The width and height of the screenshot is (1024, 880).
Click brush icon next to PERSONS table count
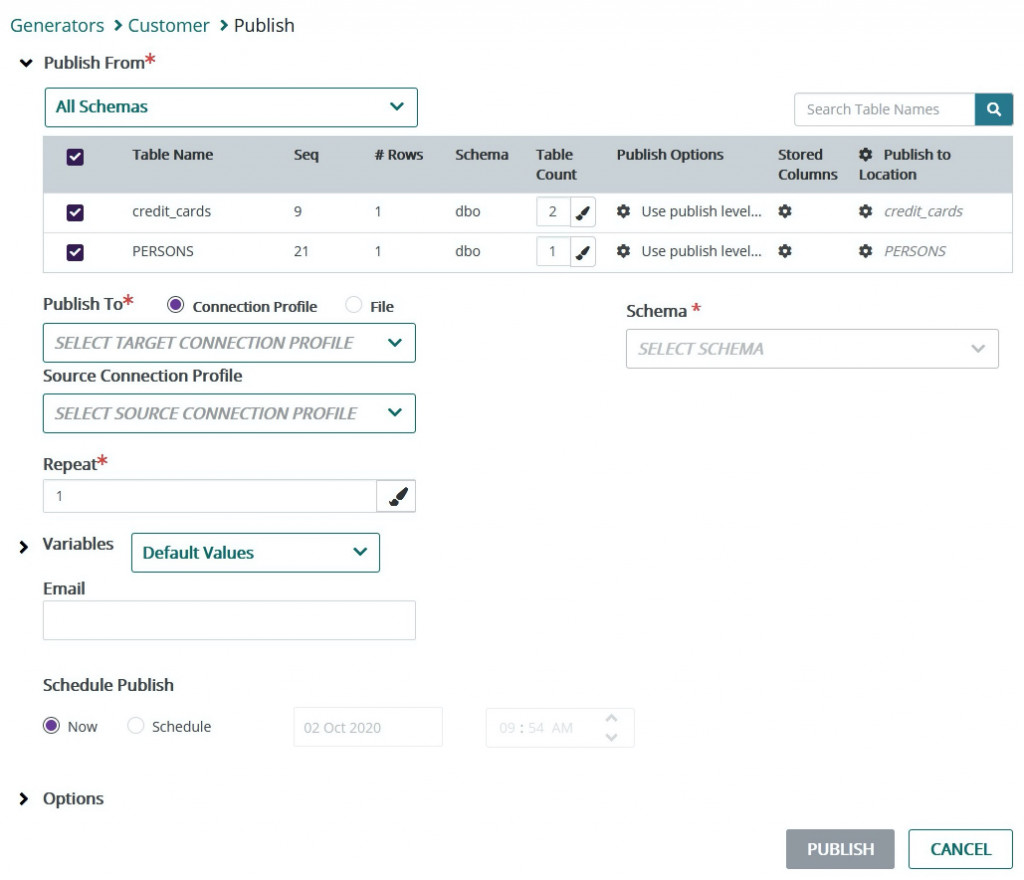[x=583, y=252]
